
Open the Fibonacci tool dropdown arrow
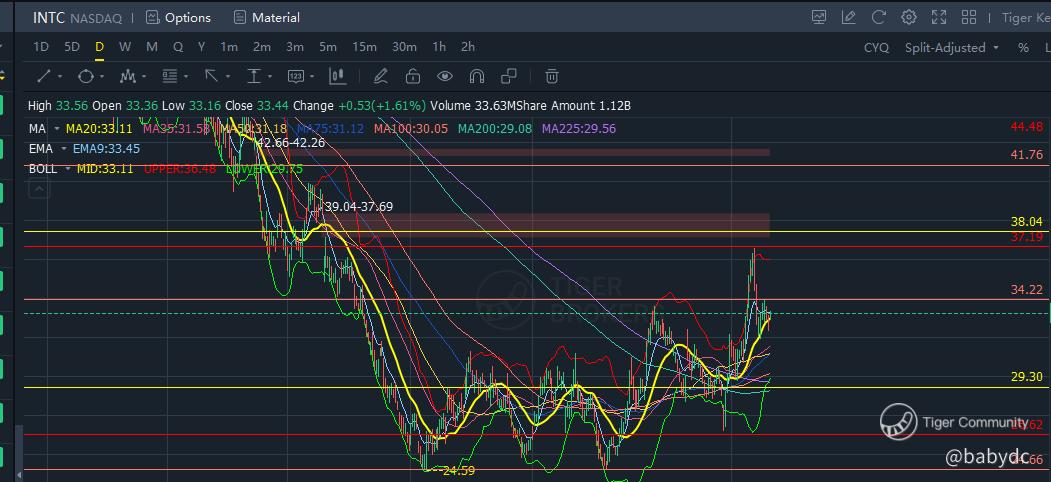(x=186, y=77)
